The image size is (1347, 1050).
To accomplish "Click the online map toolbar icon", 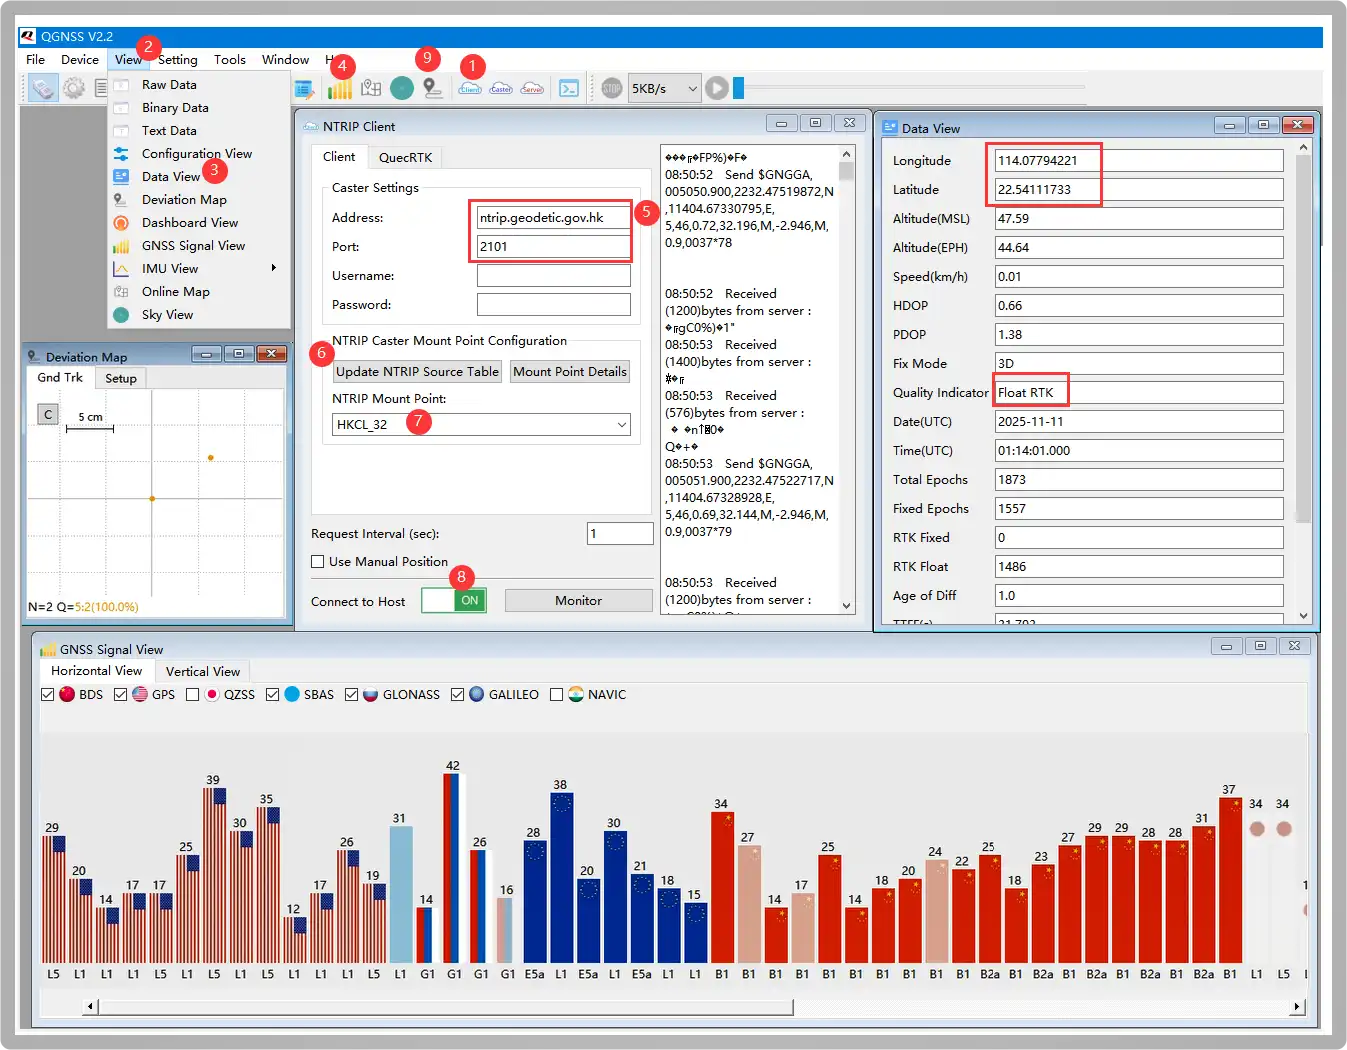I will click(x=371, y=88).
